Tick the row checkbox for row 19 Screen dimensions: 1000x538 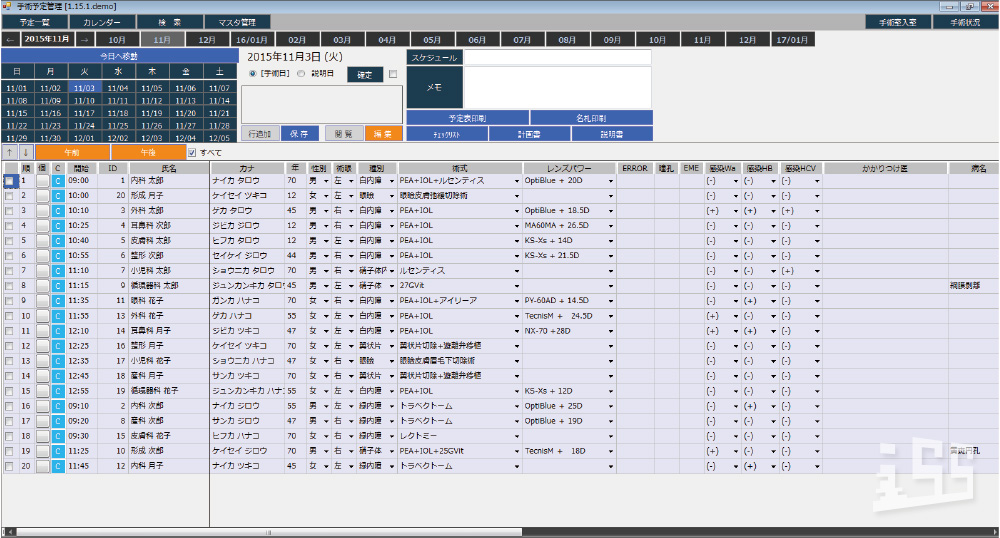(9, 451)
